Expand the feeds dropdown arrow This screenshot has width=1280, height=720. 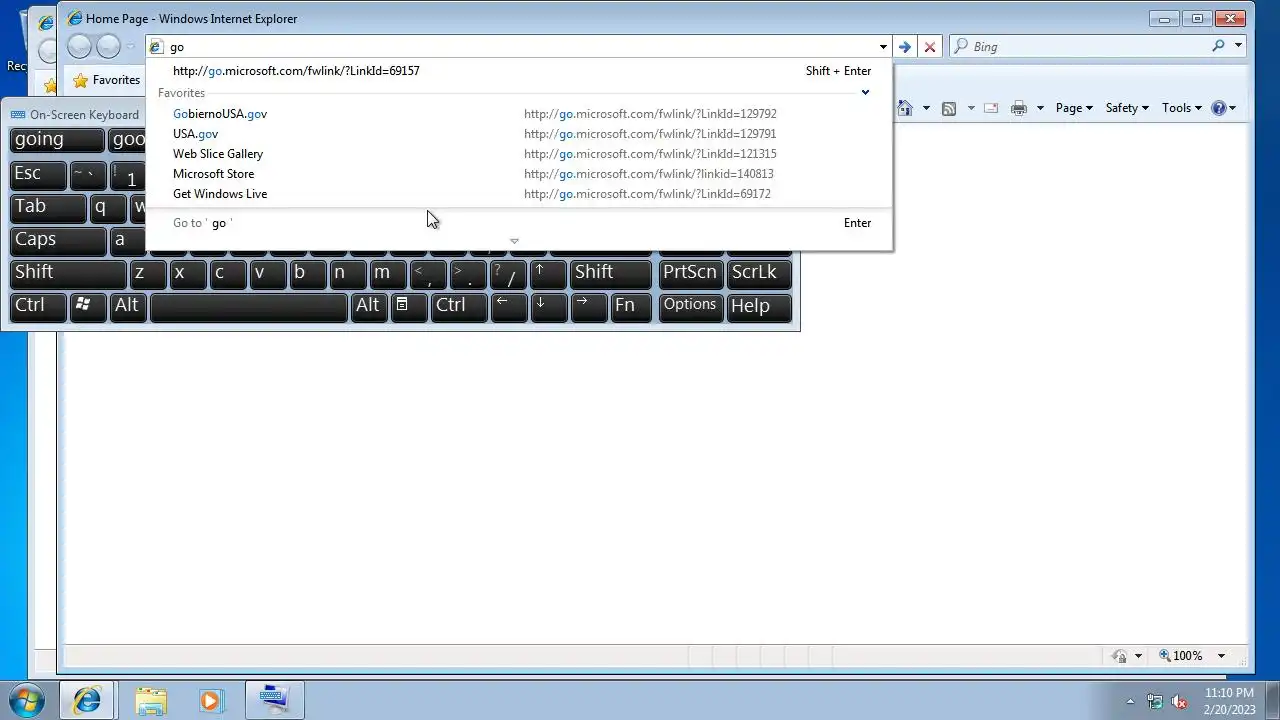point(970,108)
